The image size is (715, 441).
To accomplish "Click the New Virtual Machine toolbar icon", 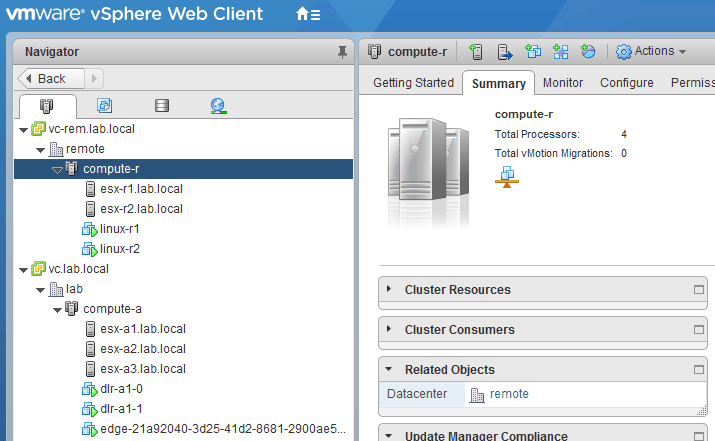I will (533, 52).
